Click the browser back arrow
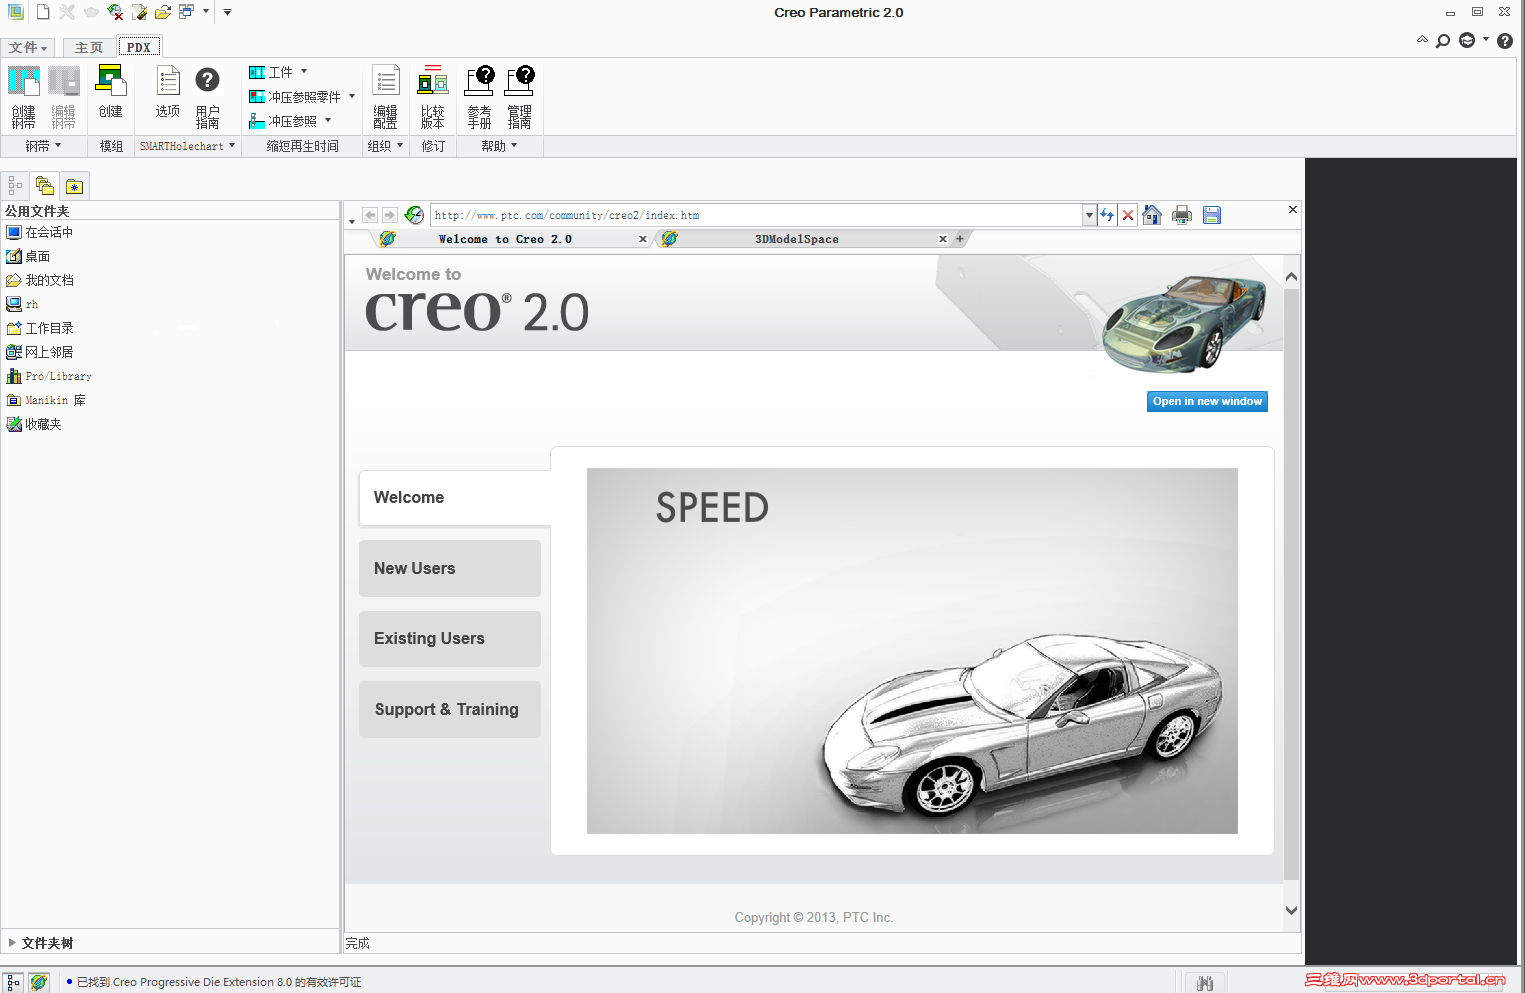 coord(370,215)
